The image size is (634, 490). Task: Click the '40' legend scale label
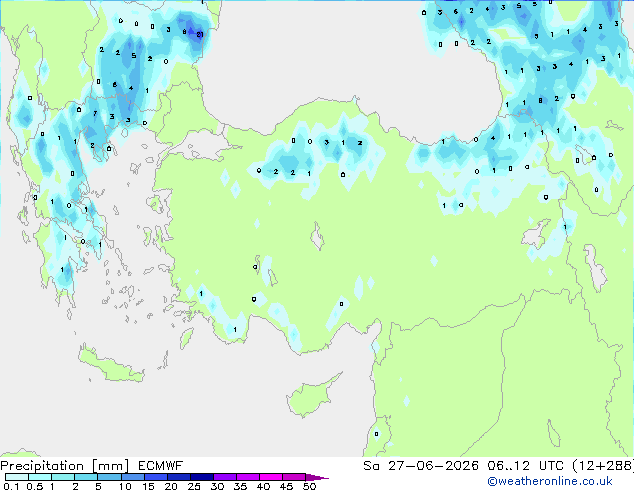coord(263,486)
